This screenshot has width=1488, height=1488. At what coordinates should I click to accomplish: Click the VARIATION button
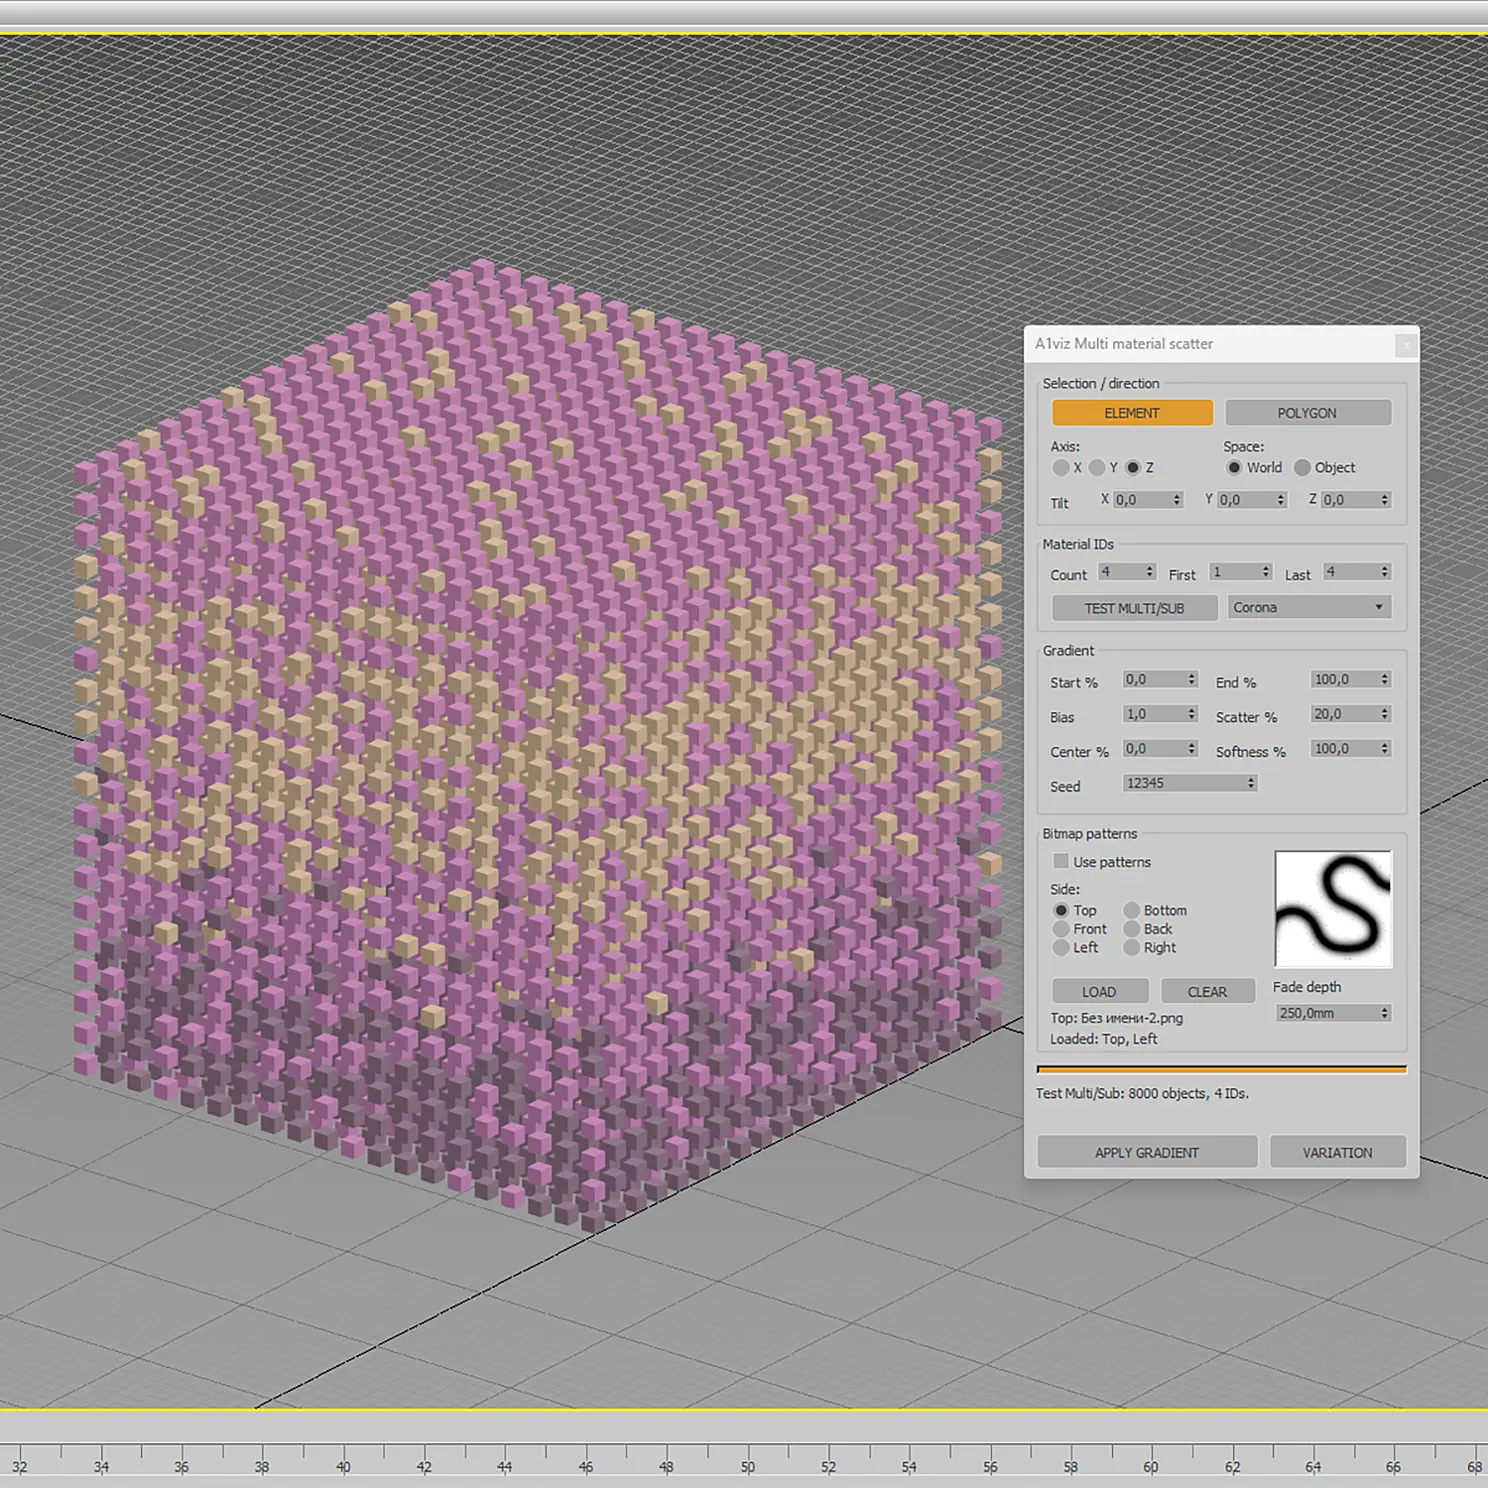(1338, 1152)
